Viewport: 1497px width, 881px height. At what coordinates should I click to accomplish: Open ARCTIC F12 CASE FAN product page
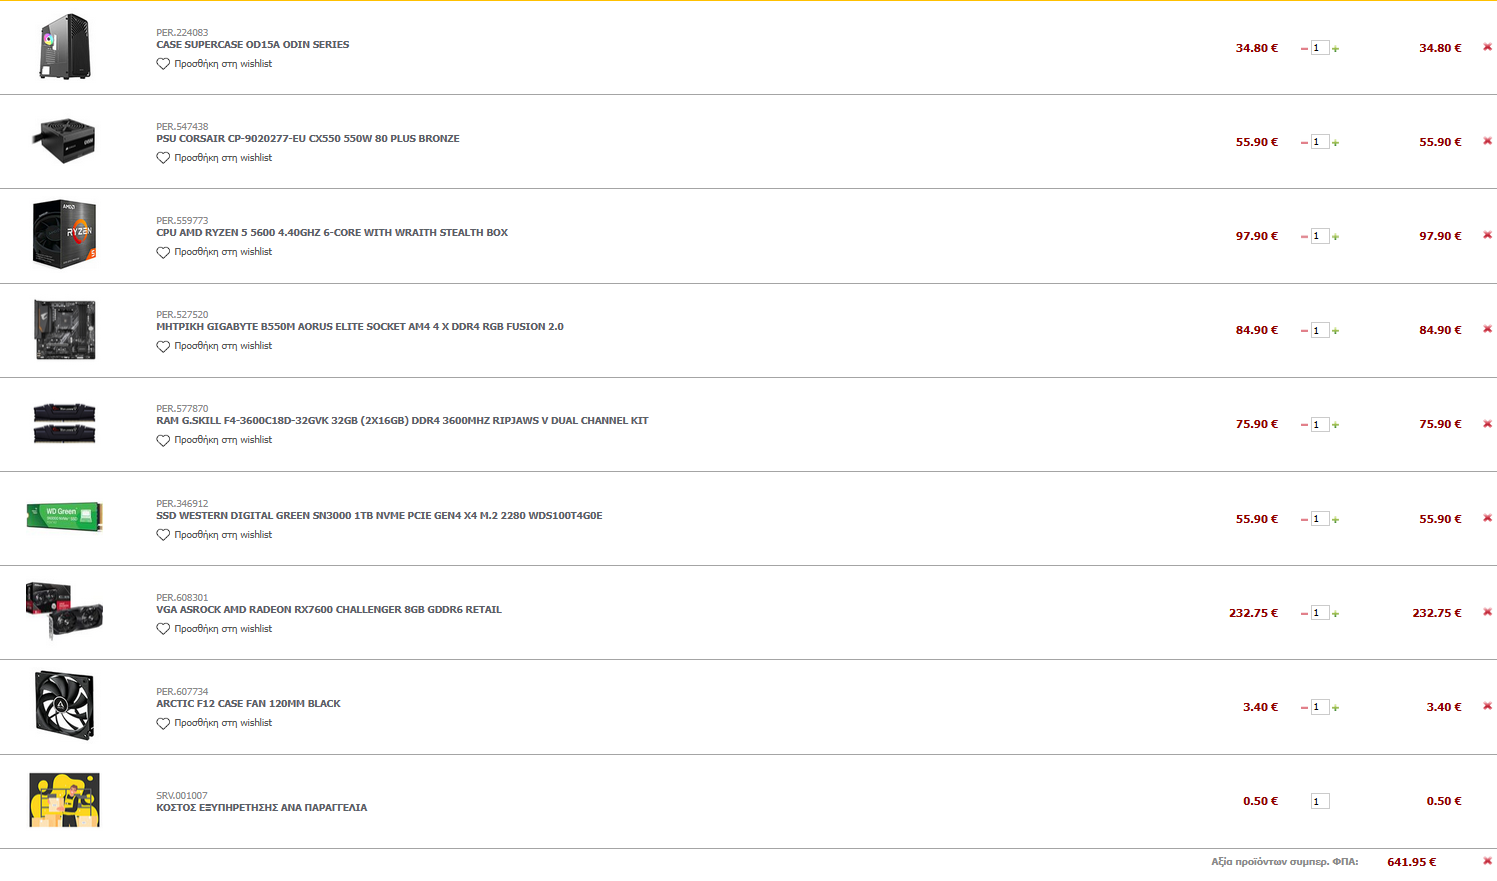tap(248, 704)
